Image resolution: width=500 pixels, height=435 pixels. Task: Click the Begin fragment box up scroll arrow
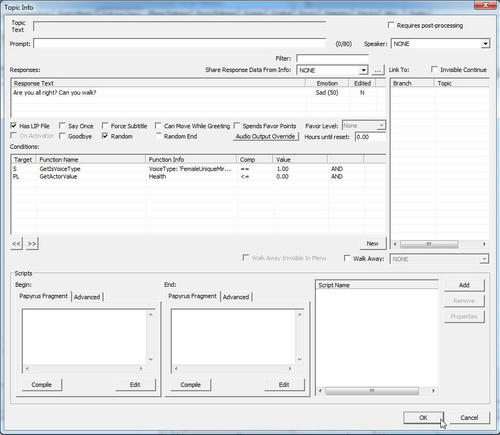[x=150, y=314]
